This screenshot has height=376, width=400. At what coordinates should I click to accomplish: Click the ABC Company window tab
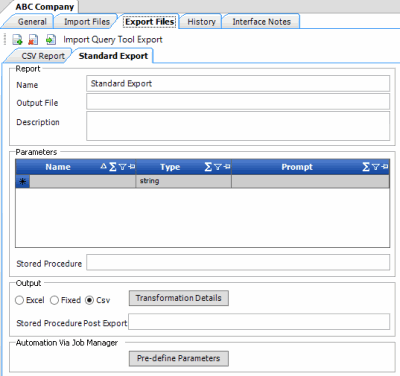[45, 7]
